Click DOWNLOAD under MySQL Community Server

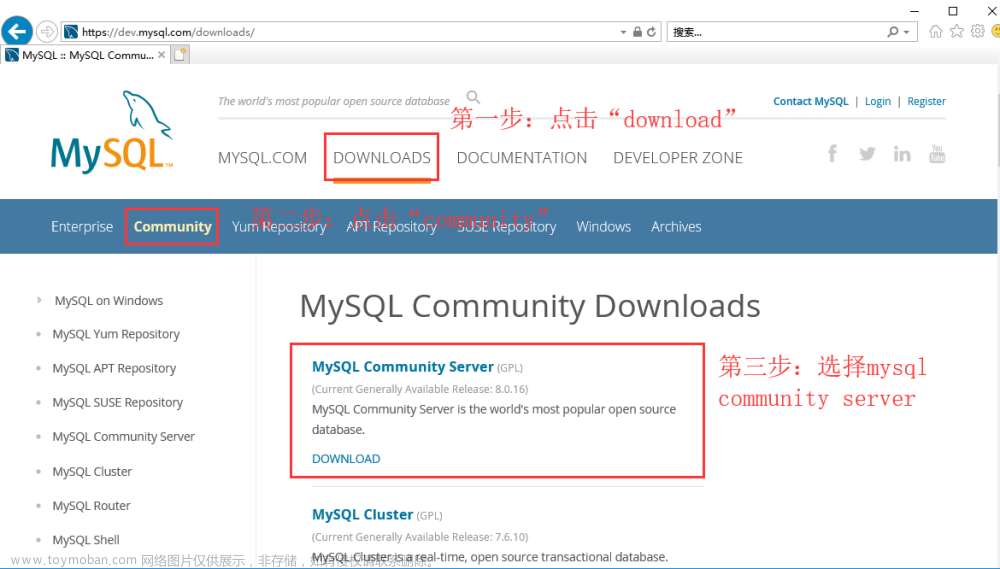(x=346, y=459)
